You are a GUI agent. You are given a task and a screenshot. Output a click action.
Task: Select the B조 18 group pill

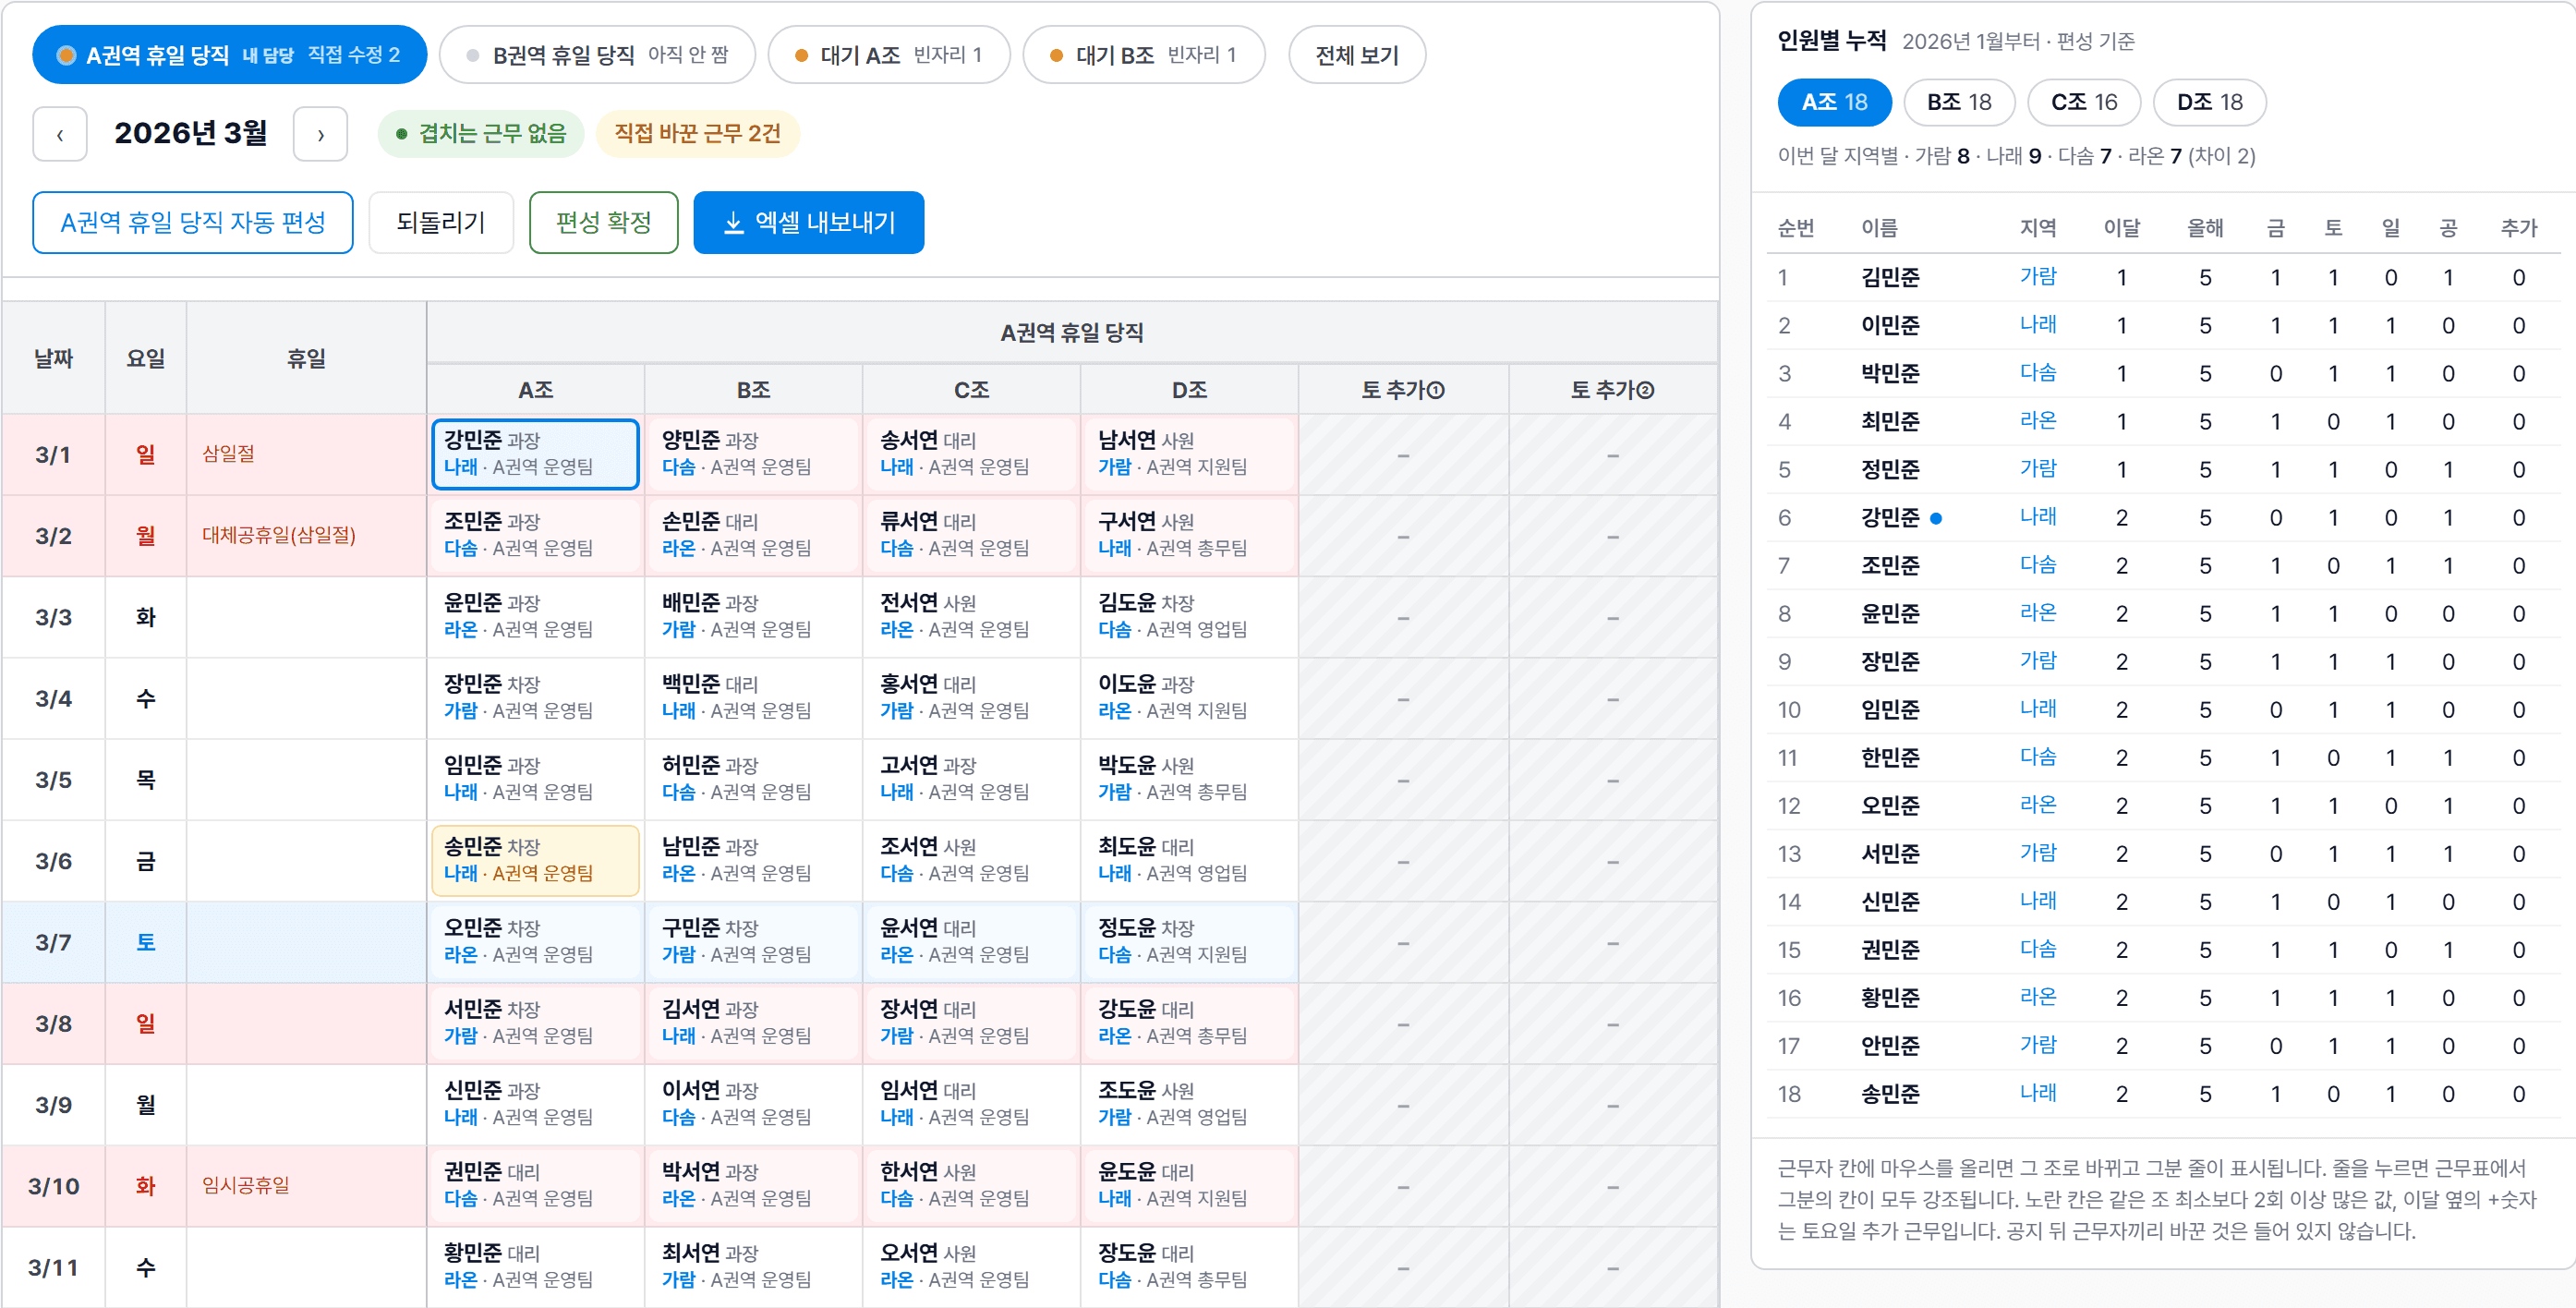tap(1959, 102)
